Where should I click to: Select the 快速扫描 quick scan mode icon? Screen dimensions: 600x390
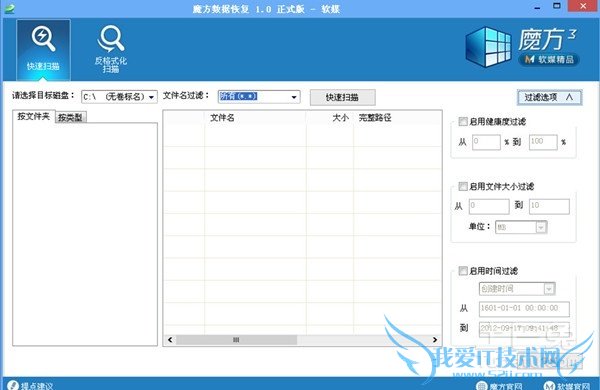pyautogui.click(x=43, y=49)
